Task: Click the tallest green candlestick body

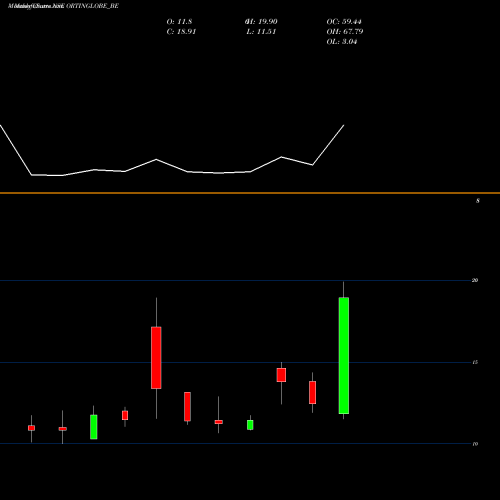Action: pos(344,356)
